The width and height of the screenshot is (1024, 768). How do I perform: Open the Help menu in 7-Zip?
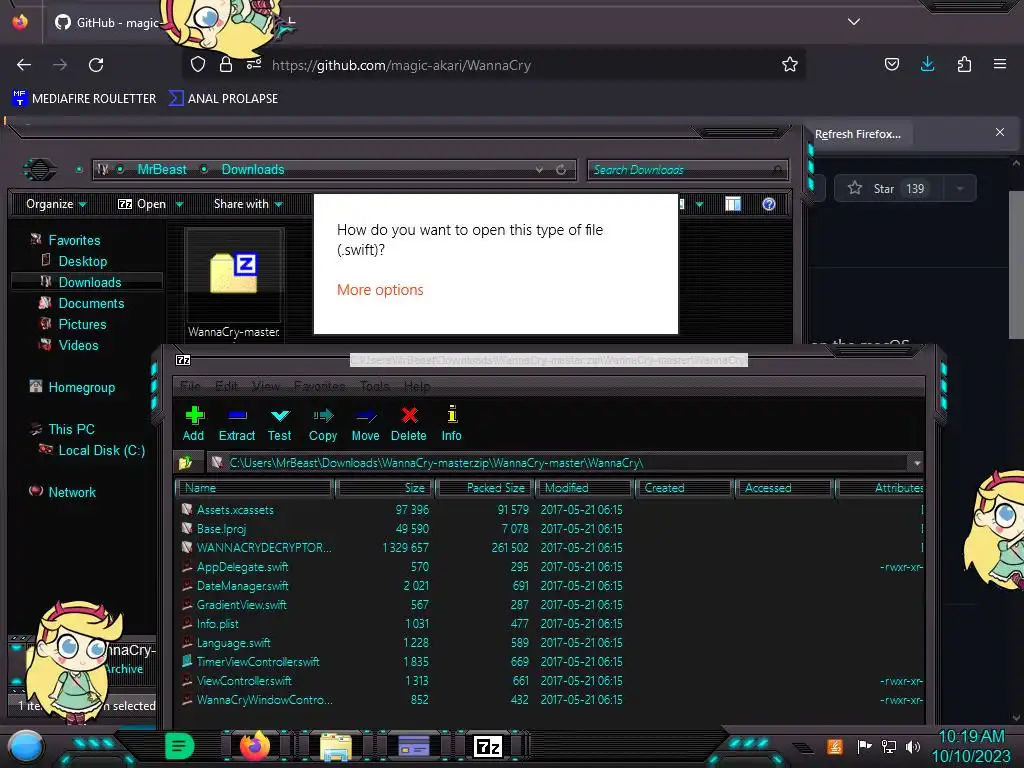(x=417, y=386)
